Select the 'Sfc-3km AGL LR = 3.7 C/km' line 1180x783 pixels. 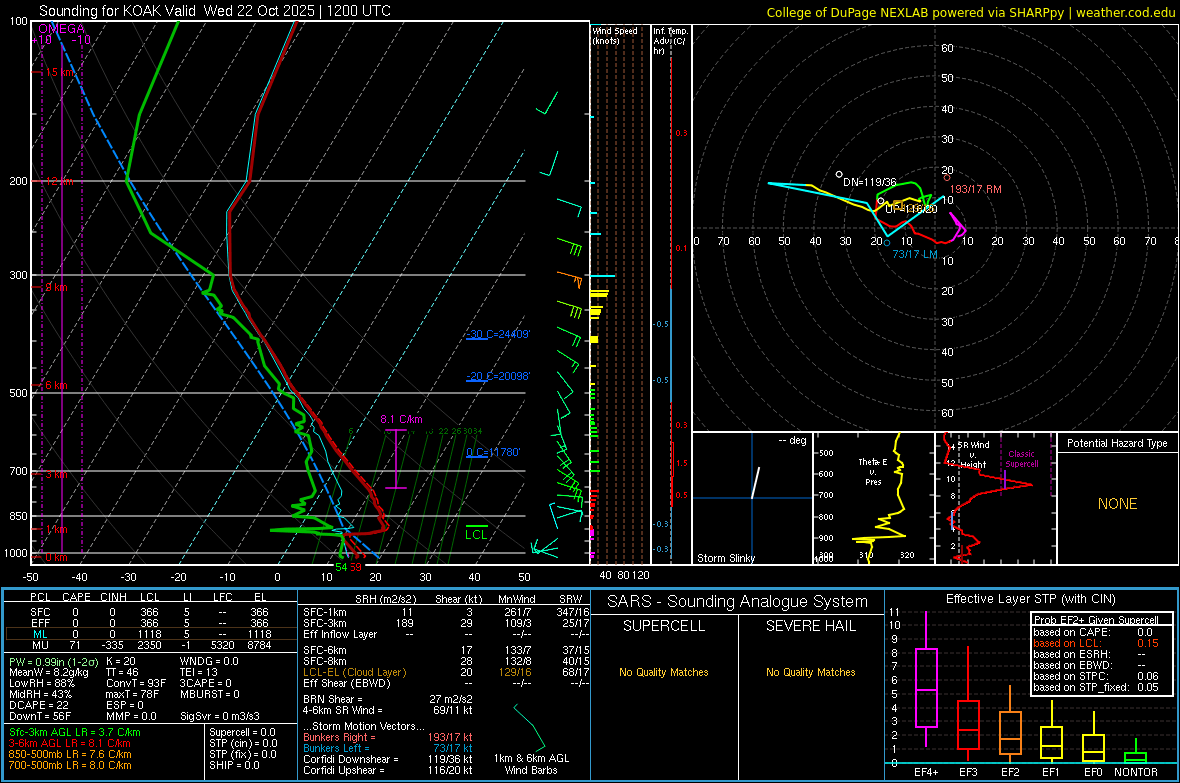click(75, 732)
